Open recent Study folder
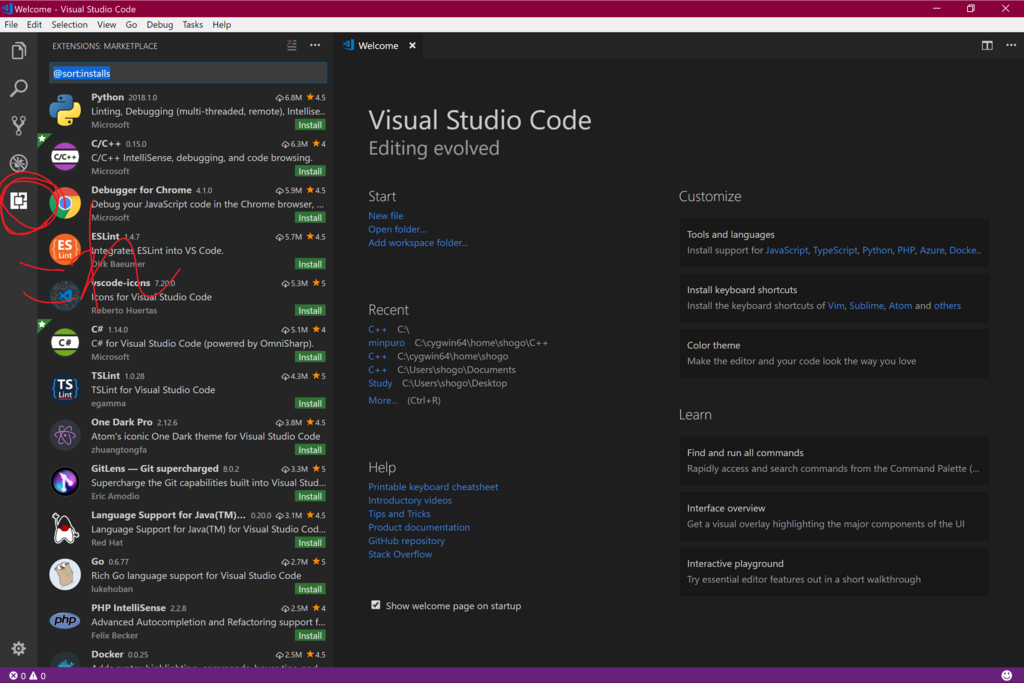This screenshot has width=1024, height=683. [380, 383]
